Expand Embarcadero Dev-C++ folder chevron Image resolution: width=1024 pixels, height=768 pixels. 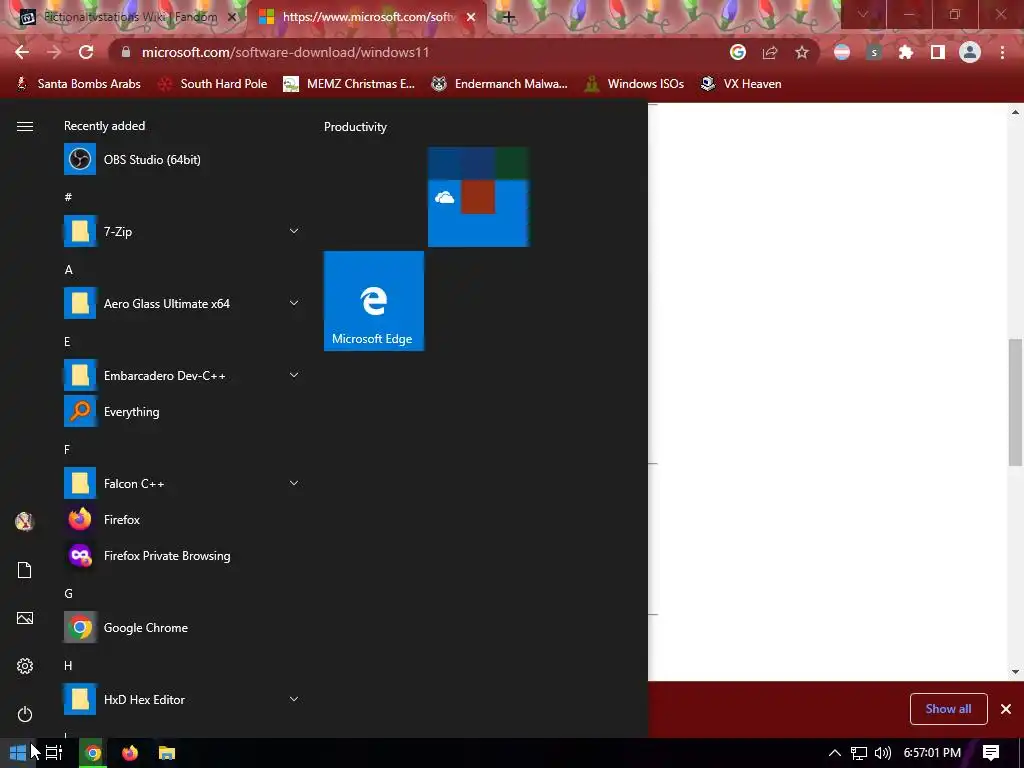pyautogui.click(x=294, y=376)
